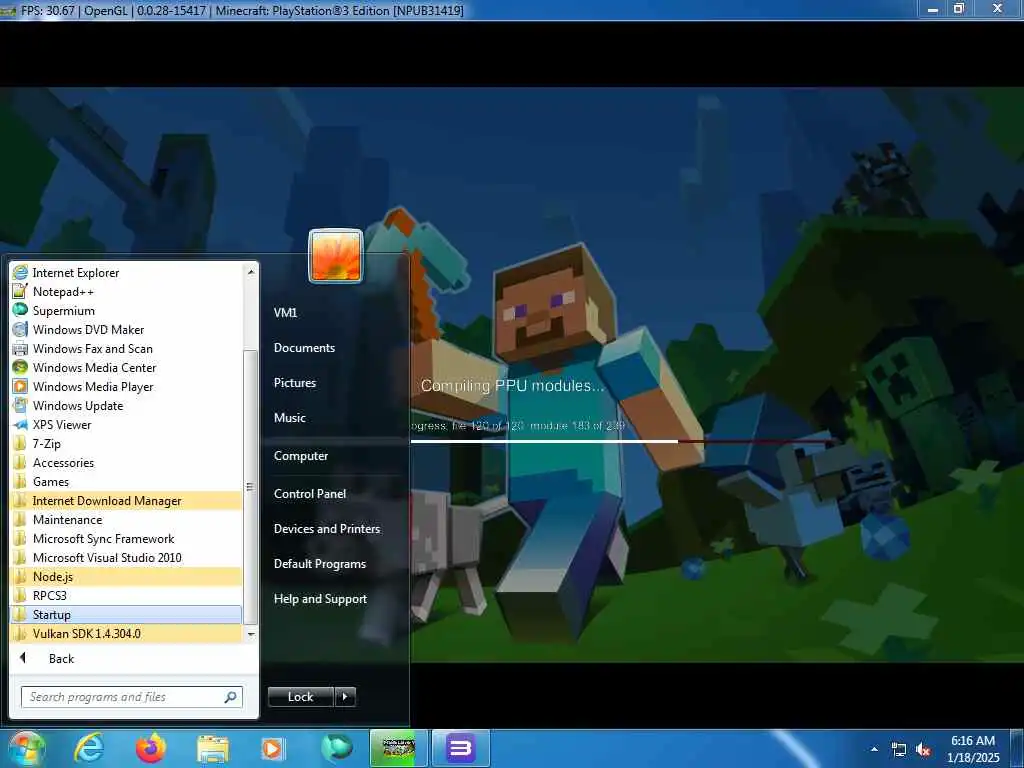Screen dimensions: 1024x768
Task: Open Windows Explorer from taskbar
Action: point(212,749)
